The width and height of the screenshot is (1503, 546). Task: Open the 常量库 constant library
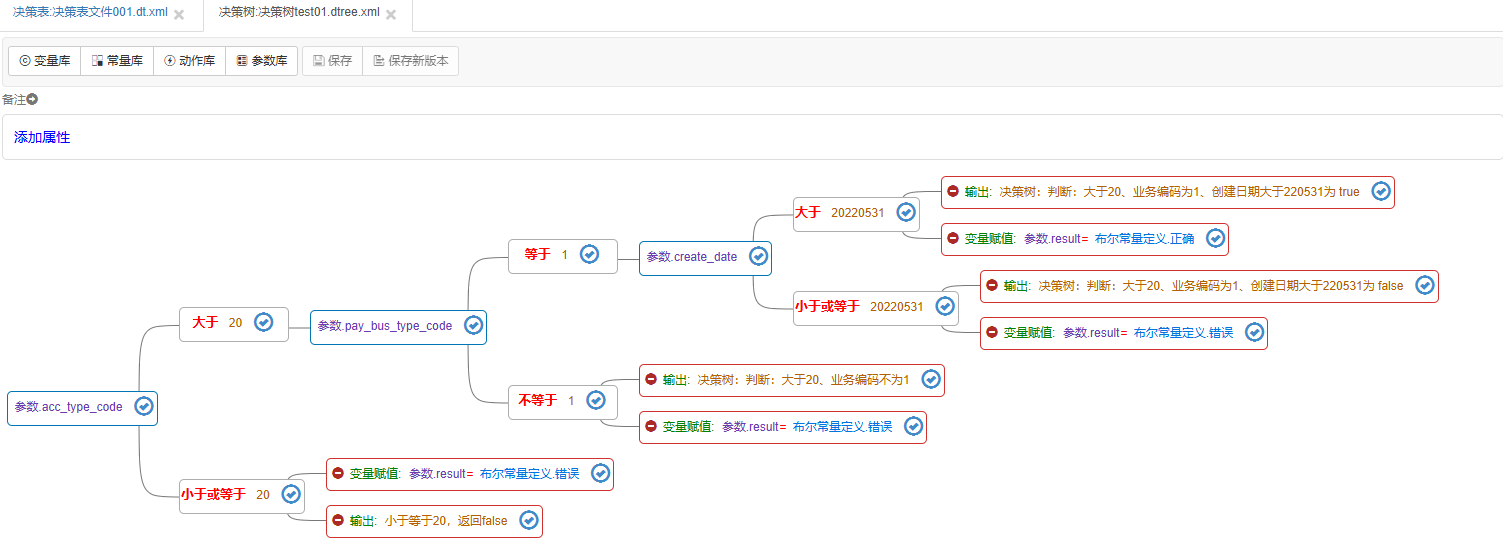(x=117, y=61)
